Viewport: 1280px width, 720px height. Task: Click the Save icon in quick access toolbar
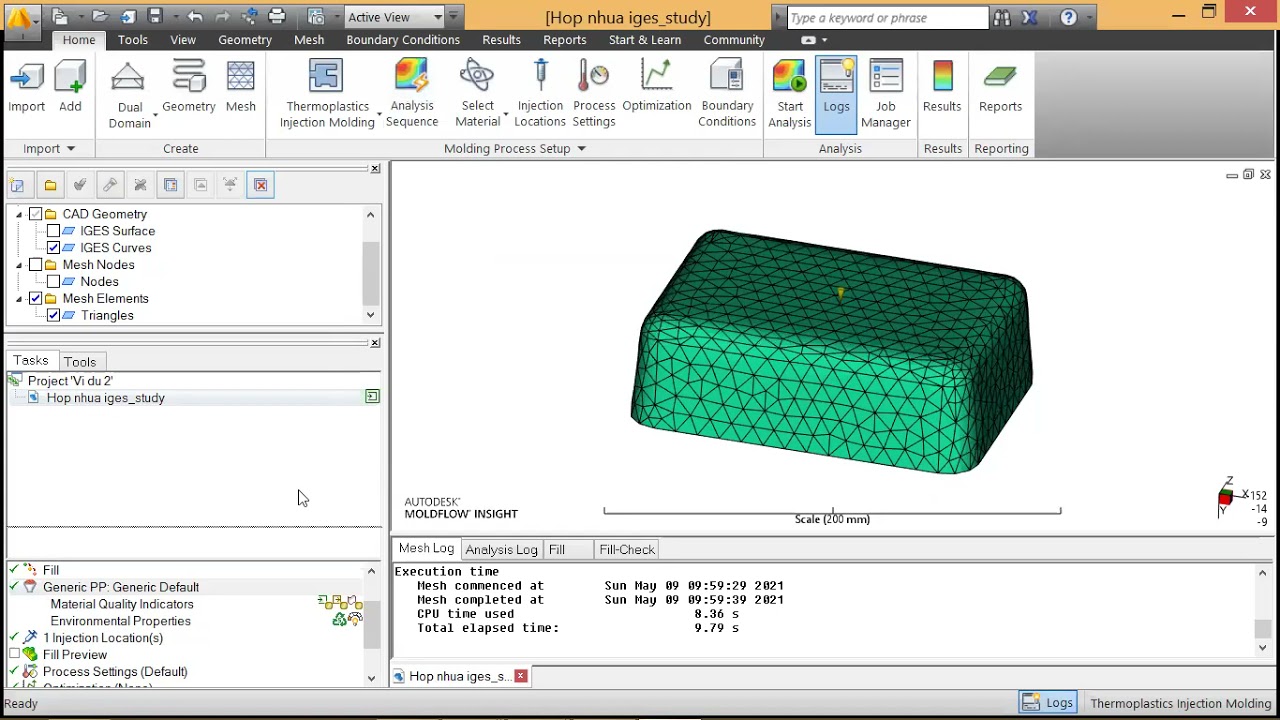tap(154, 16)
